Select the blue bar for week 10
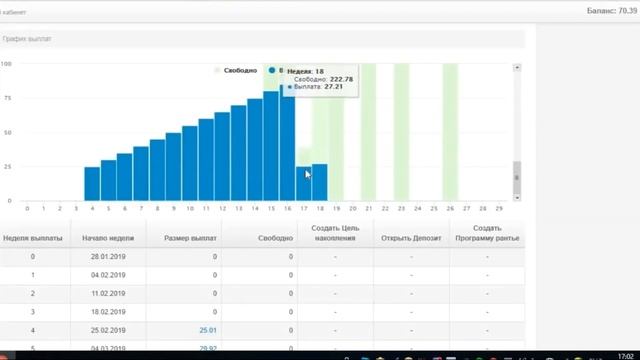 pos(190,163)
